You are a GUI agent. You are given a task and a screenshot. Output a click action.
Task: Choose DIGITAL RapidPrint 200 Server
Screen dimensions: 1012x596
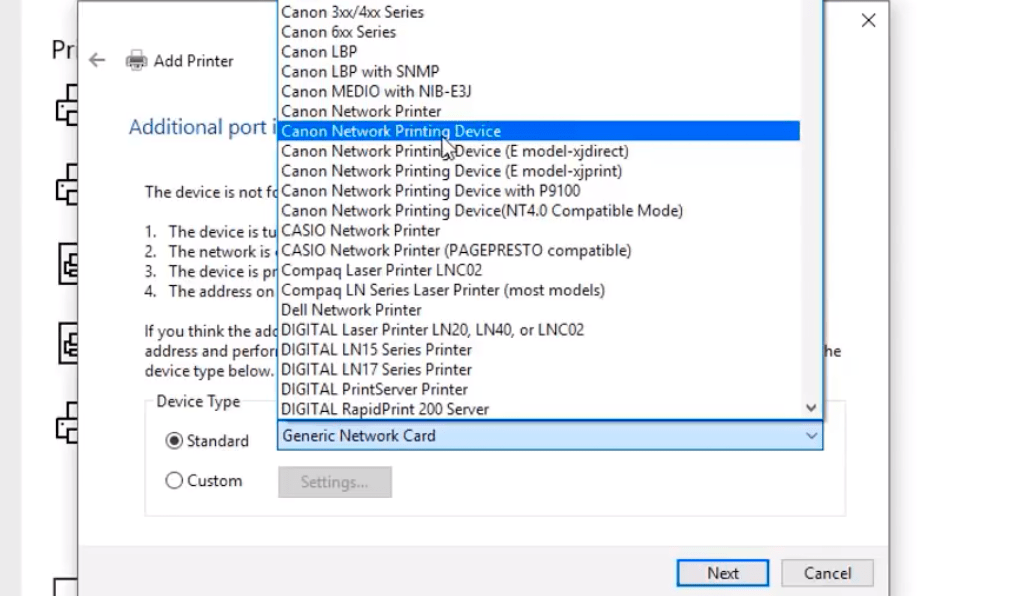click(539, 409)
